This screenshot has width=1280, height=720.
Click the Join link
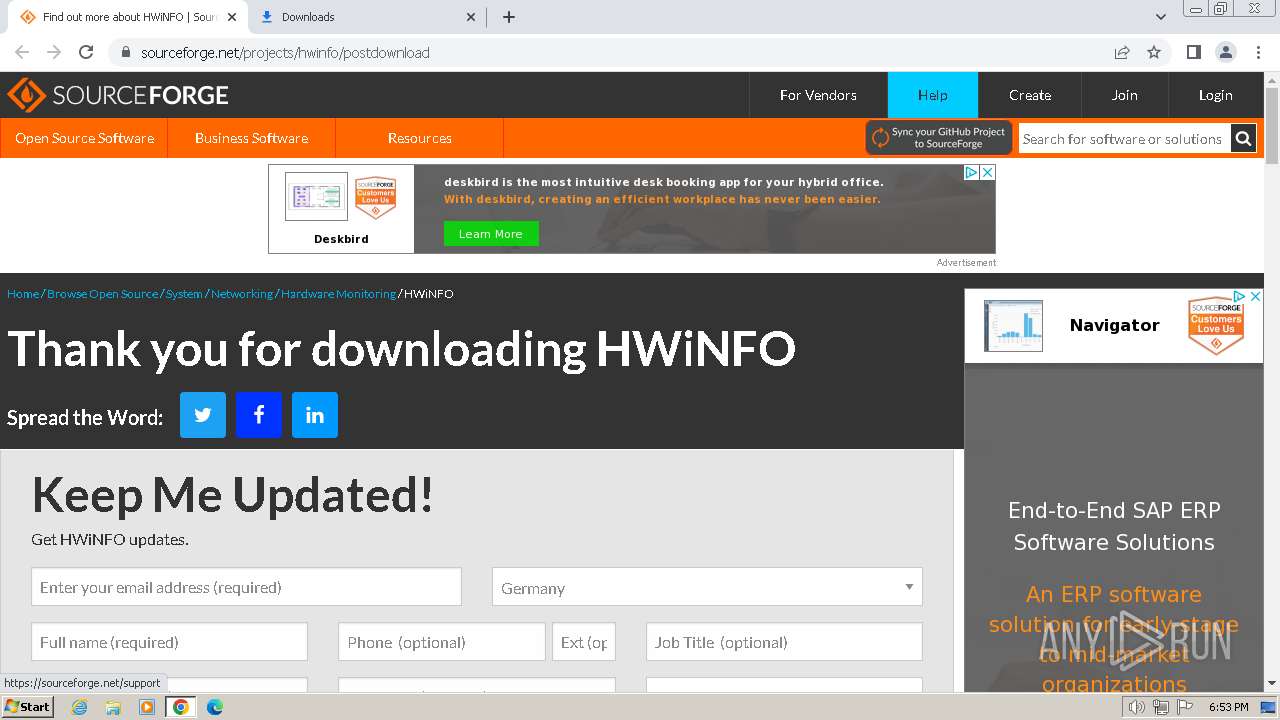tap(1124, 95)
